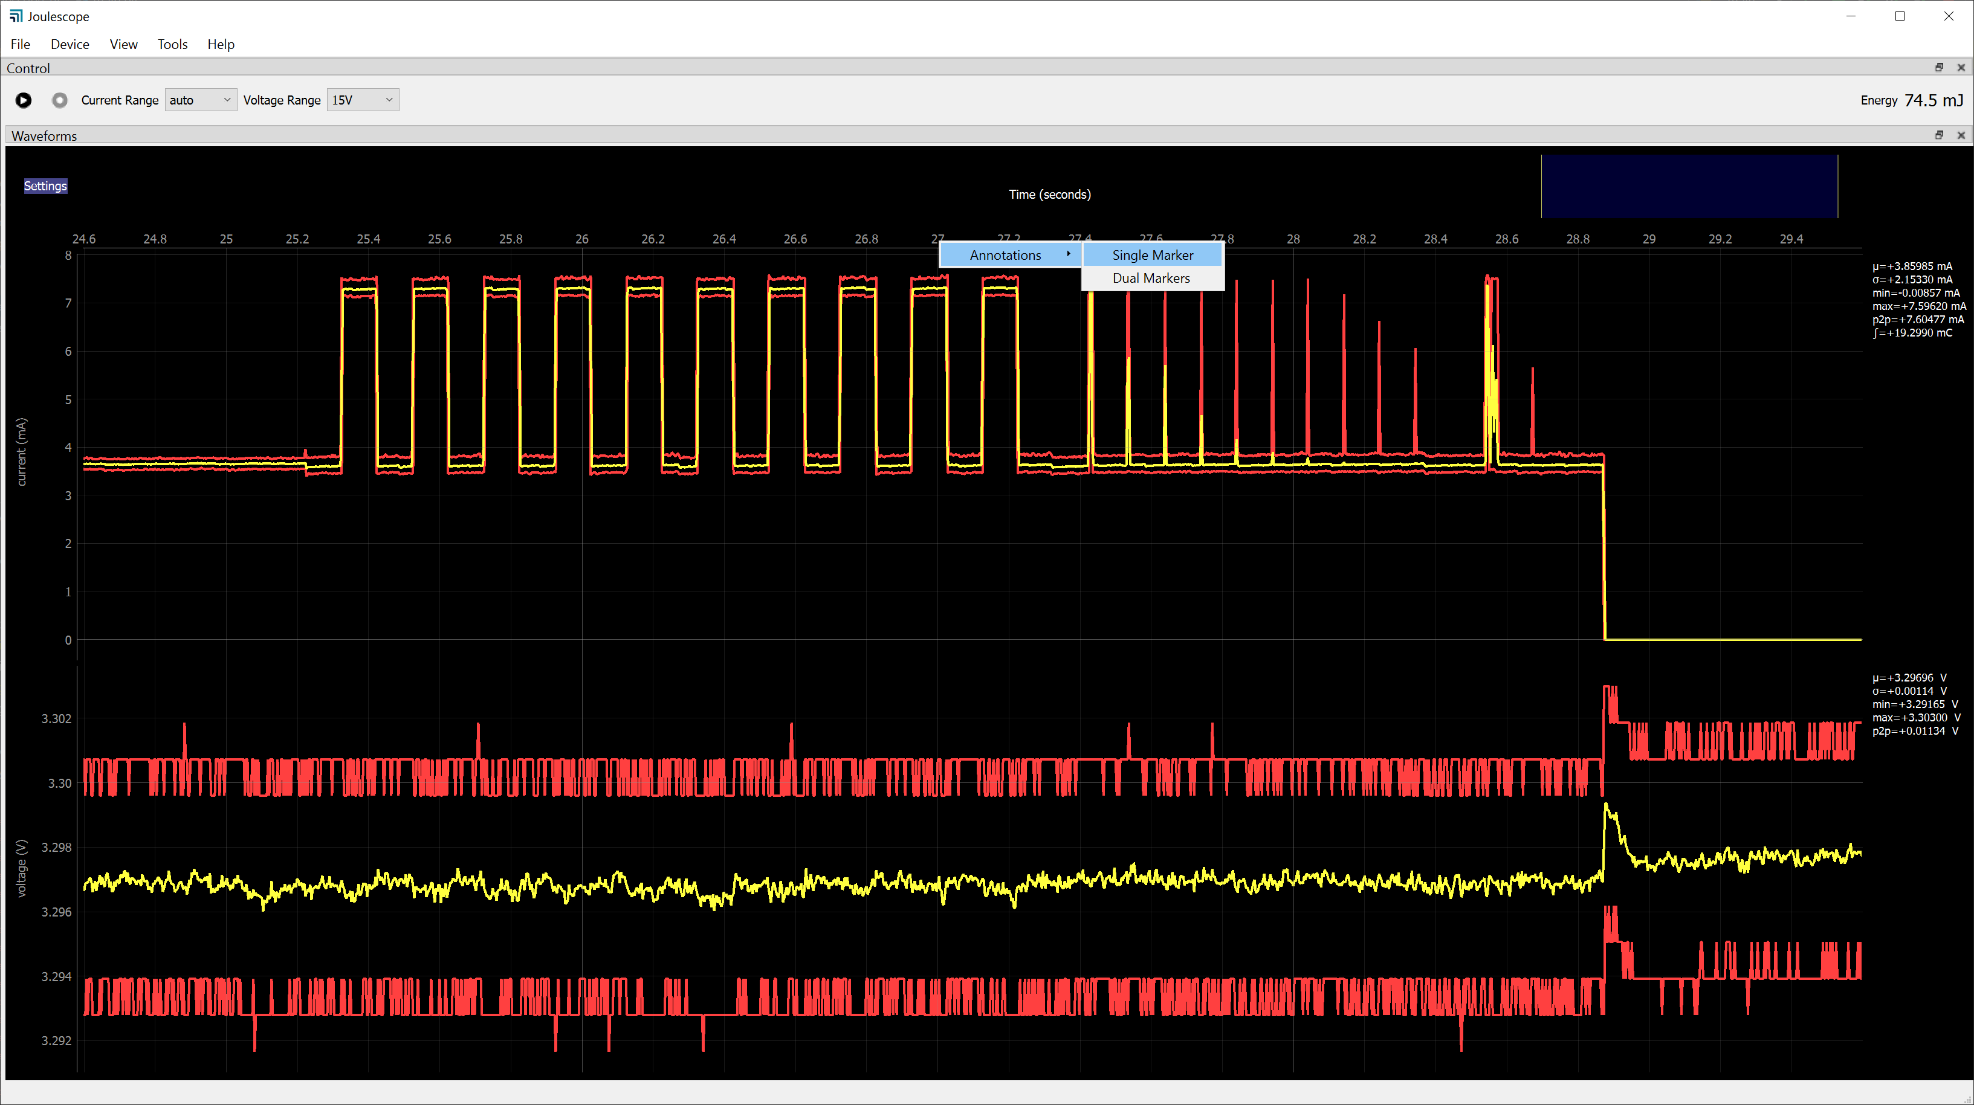Open the Help menu
Screen dimensions: 1974x1105
(x=221, y=44)
